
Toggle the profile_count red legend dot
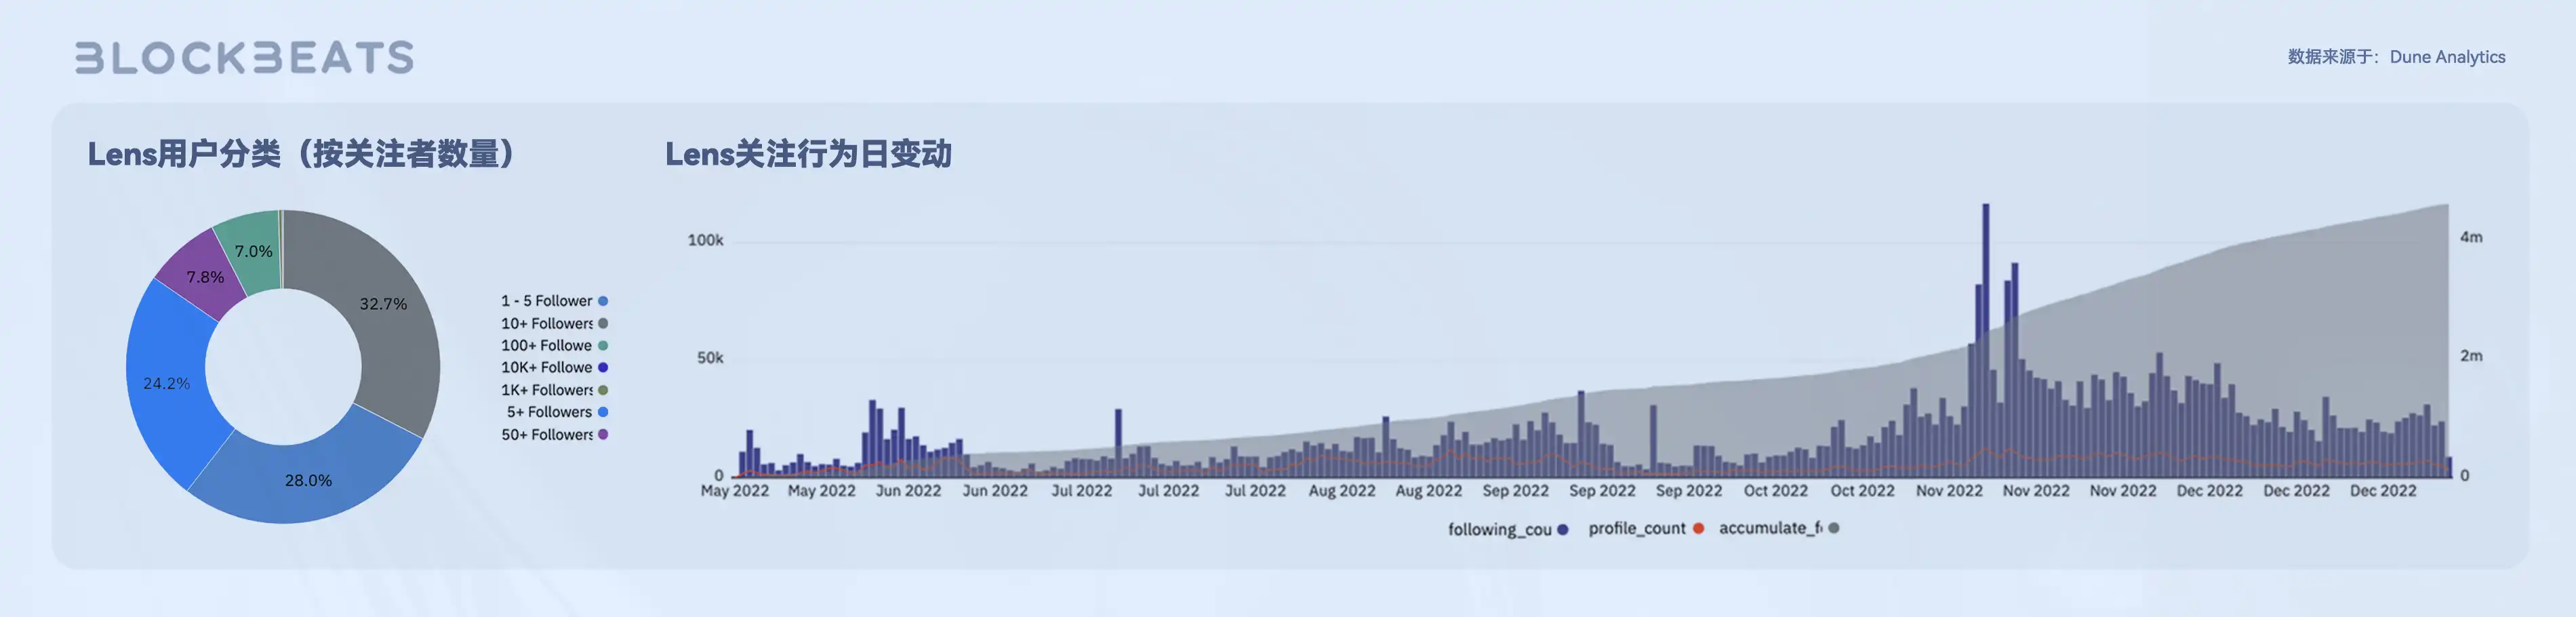1698,528
